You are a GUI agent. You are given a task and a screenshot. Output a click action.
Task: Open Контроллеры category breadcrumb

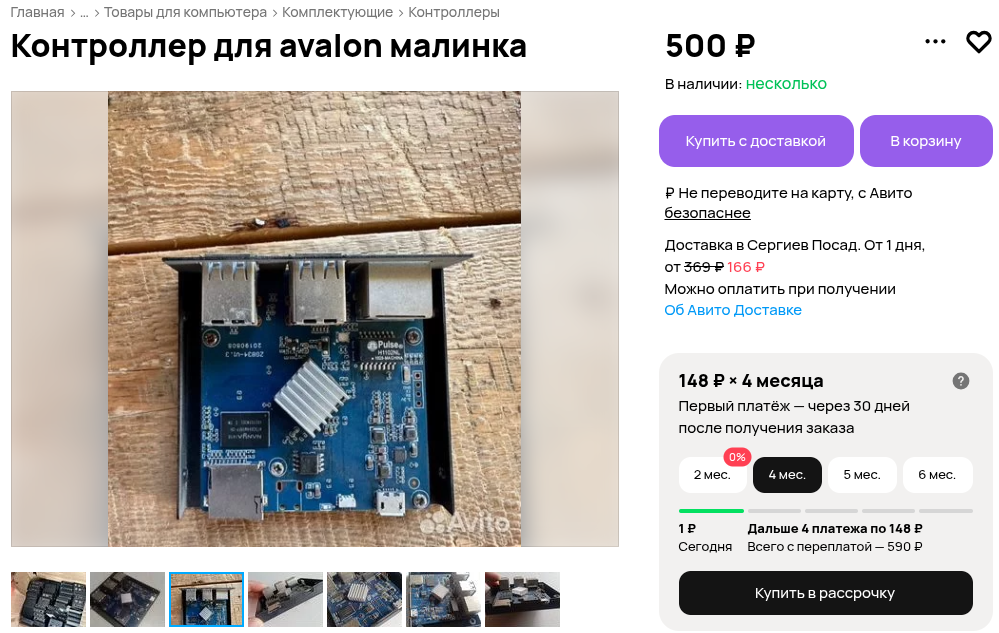(454, 13)
